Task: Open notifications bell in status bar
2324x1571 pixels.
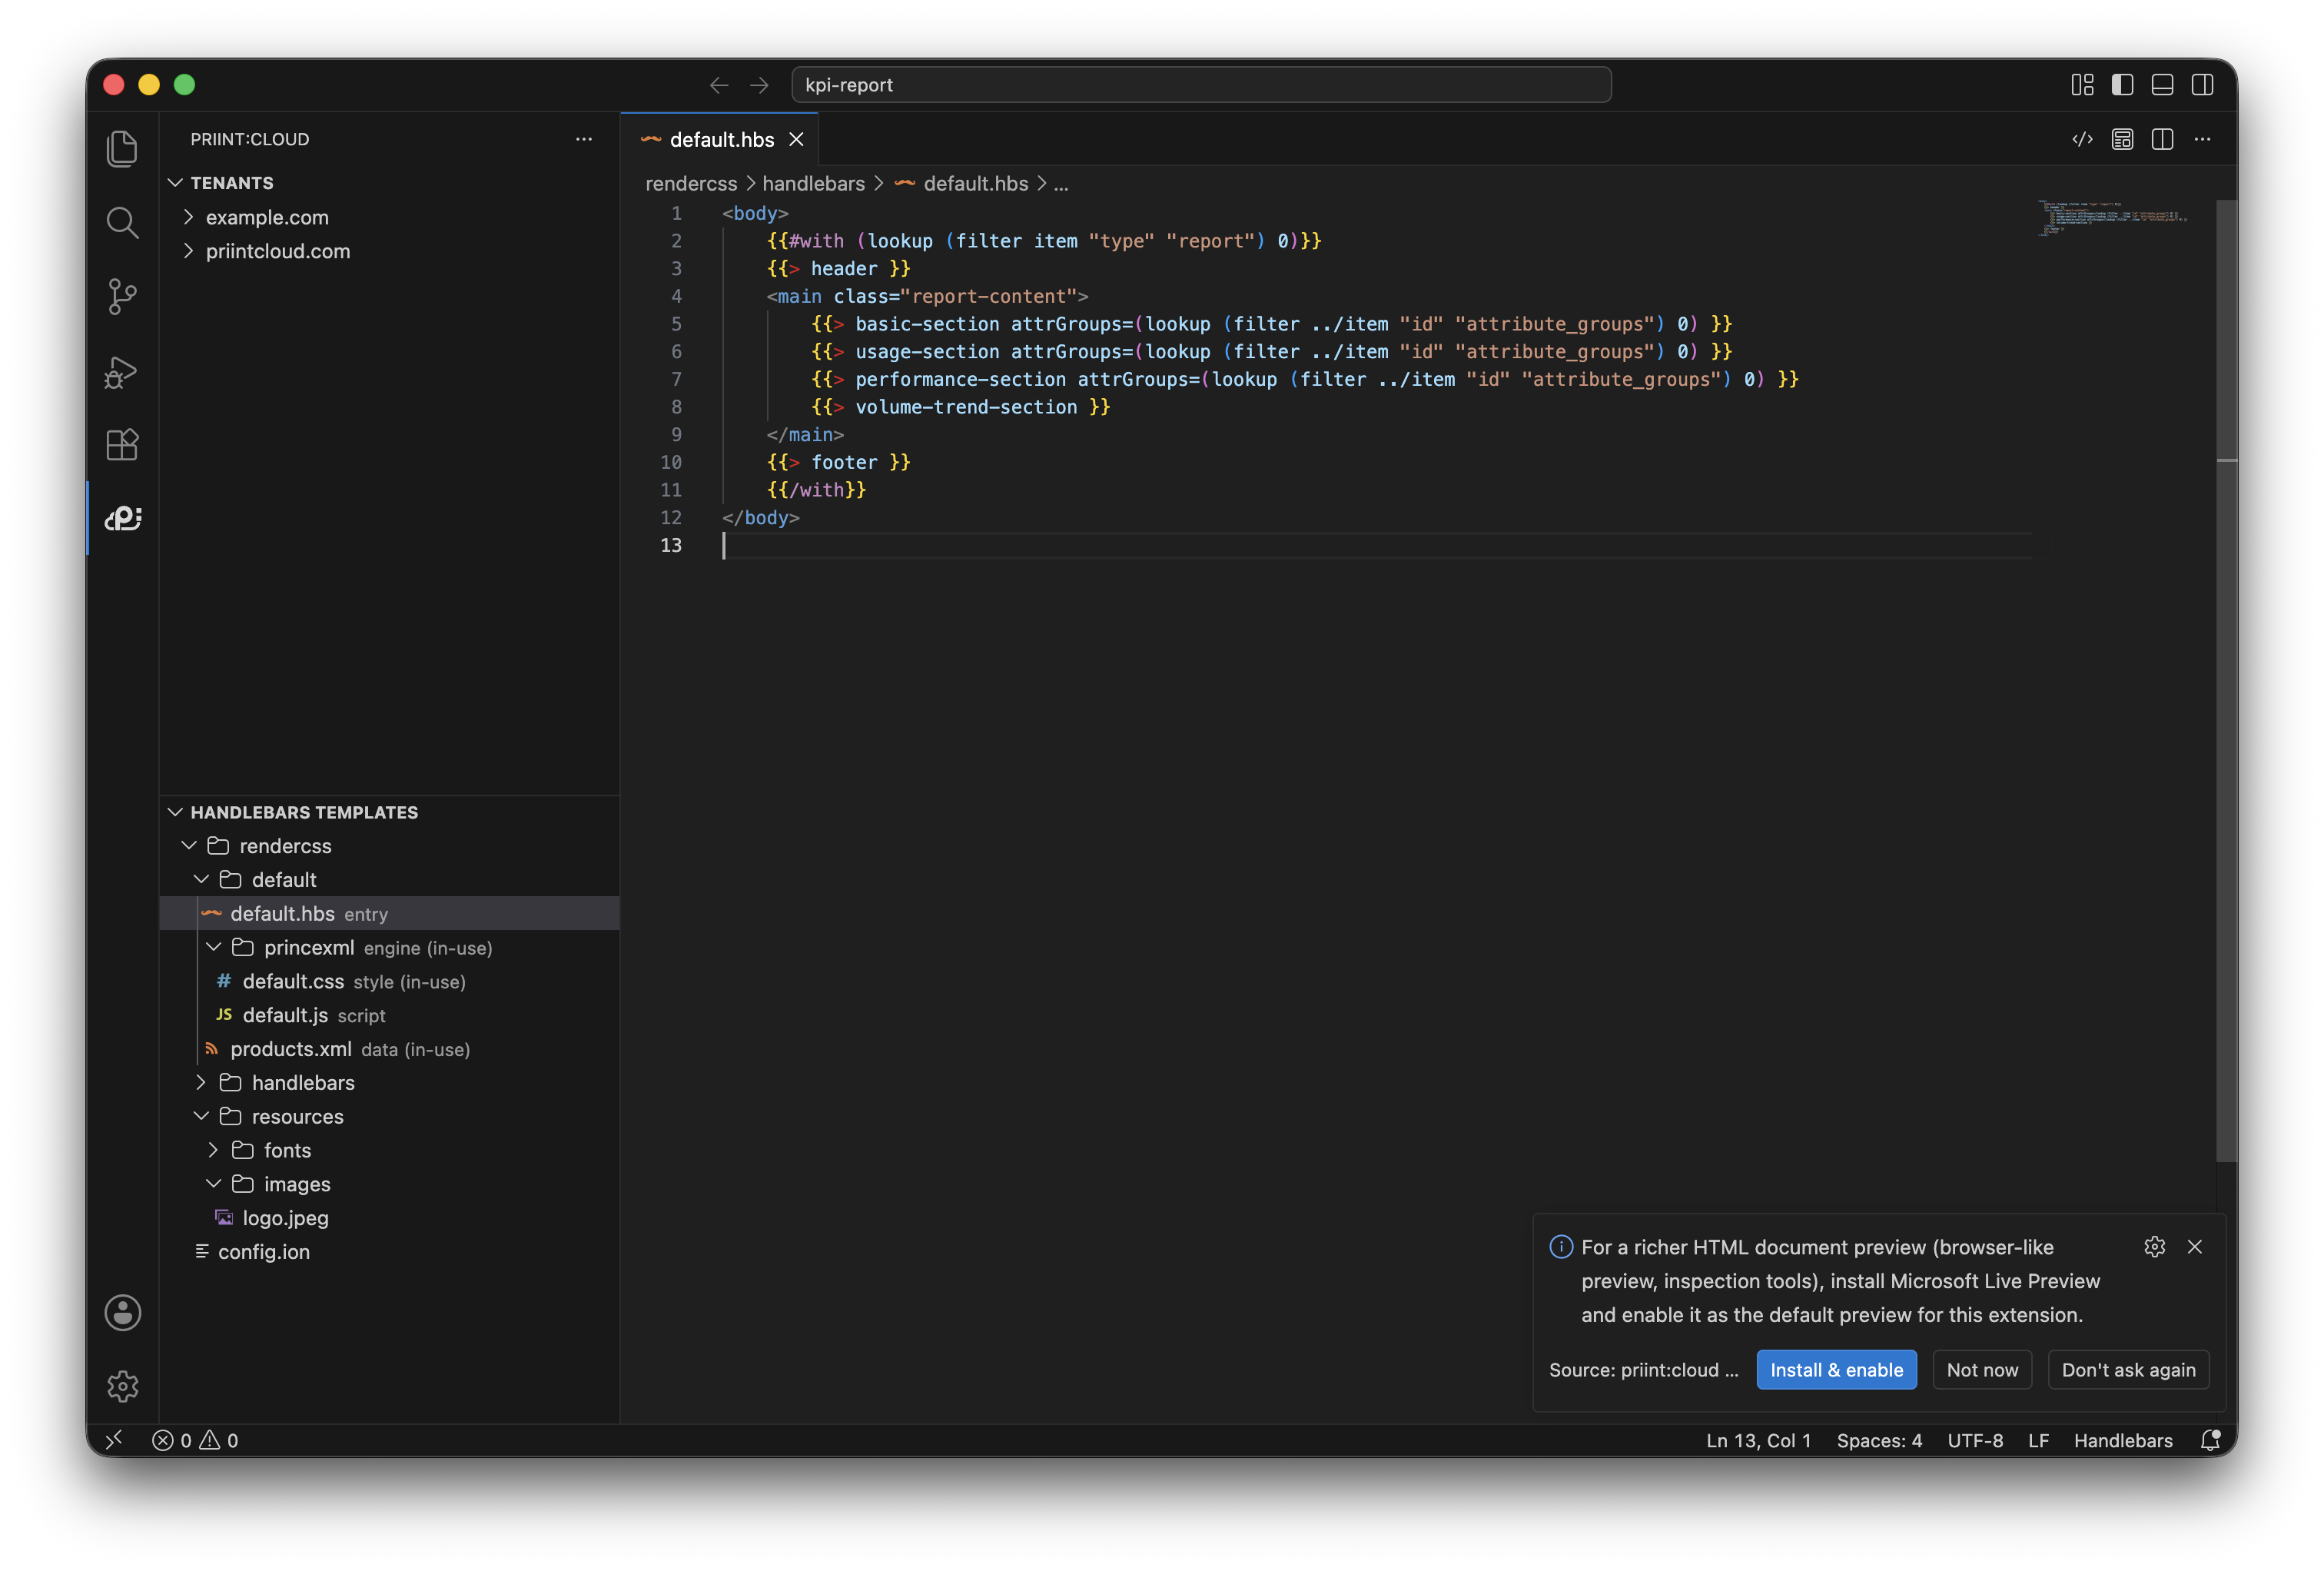Action: [2210, 1440]
